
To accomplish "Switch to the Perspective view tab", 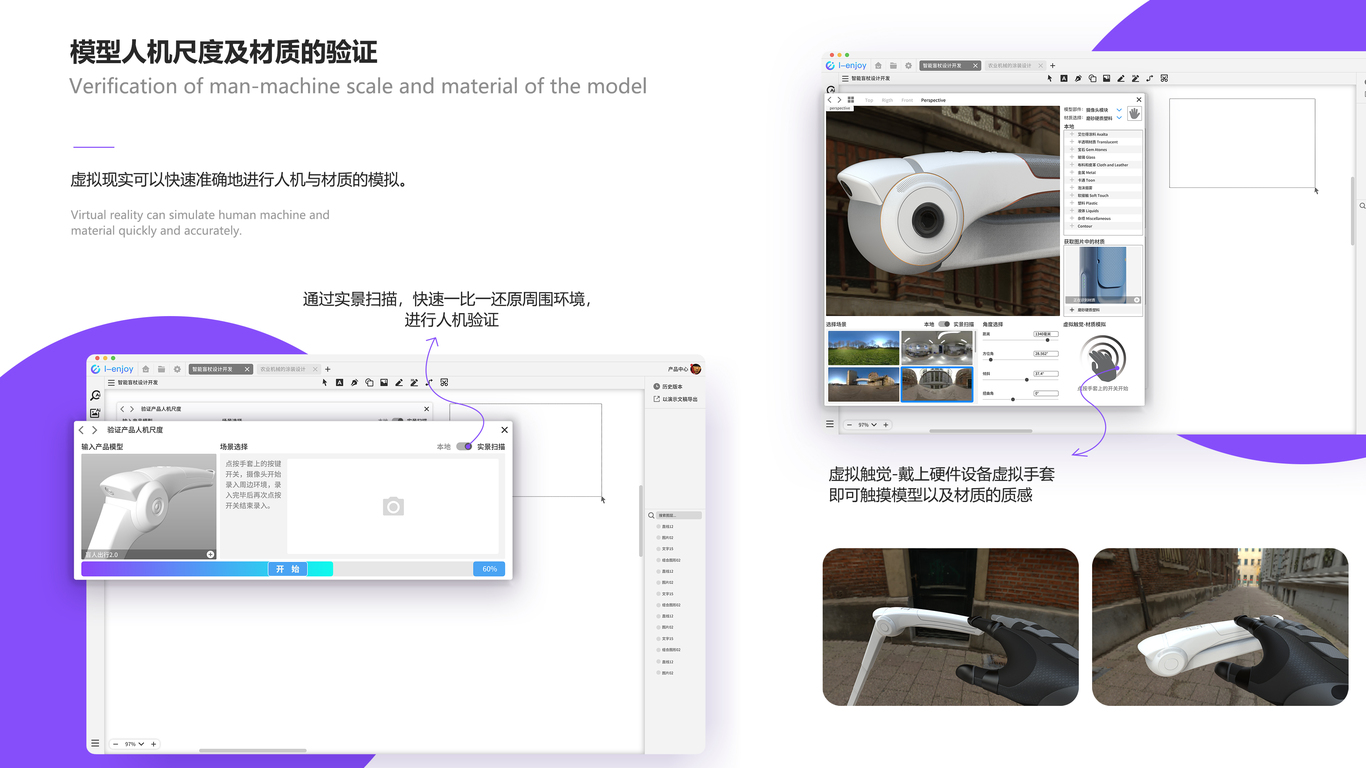I will coord(933,100).
